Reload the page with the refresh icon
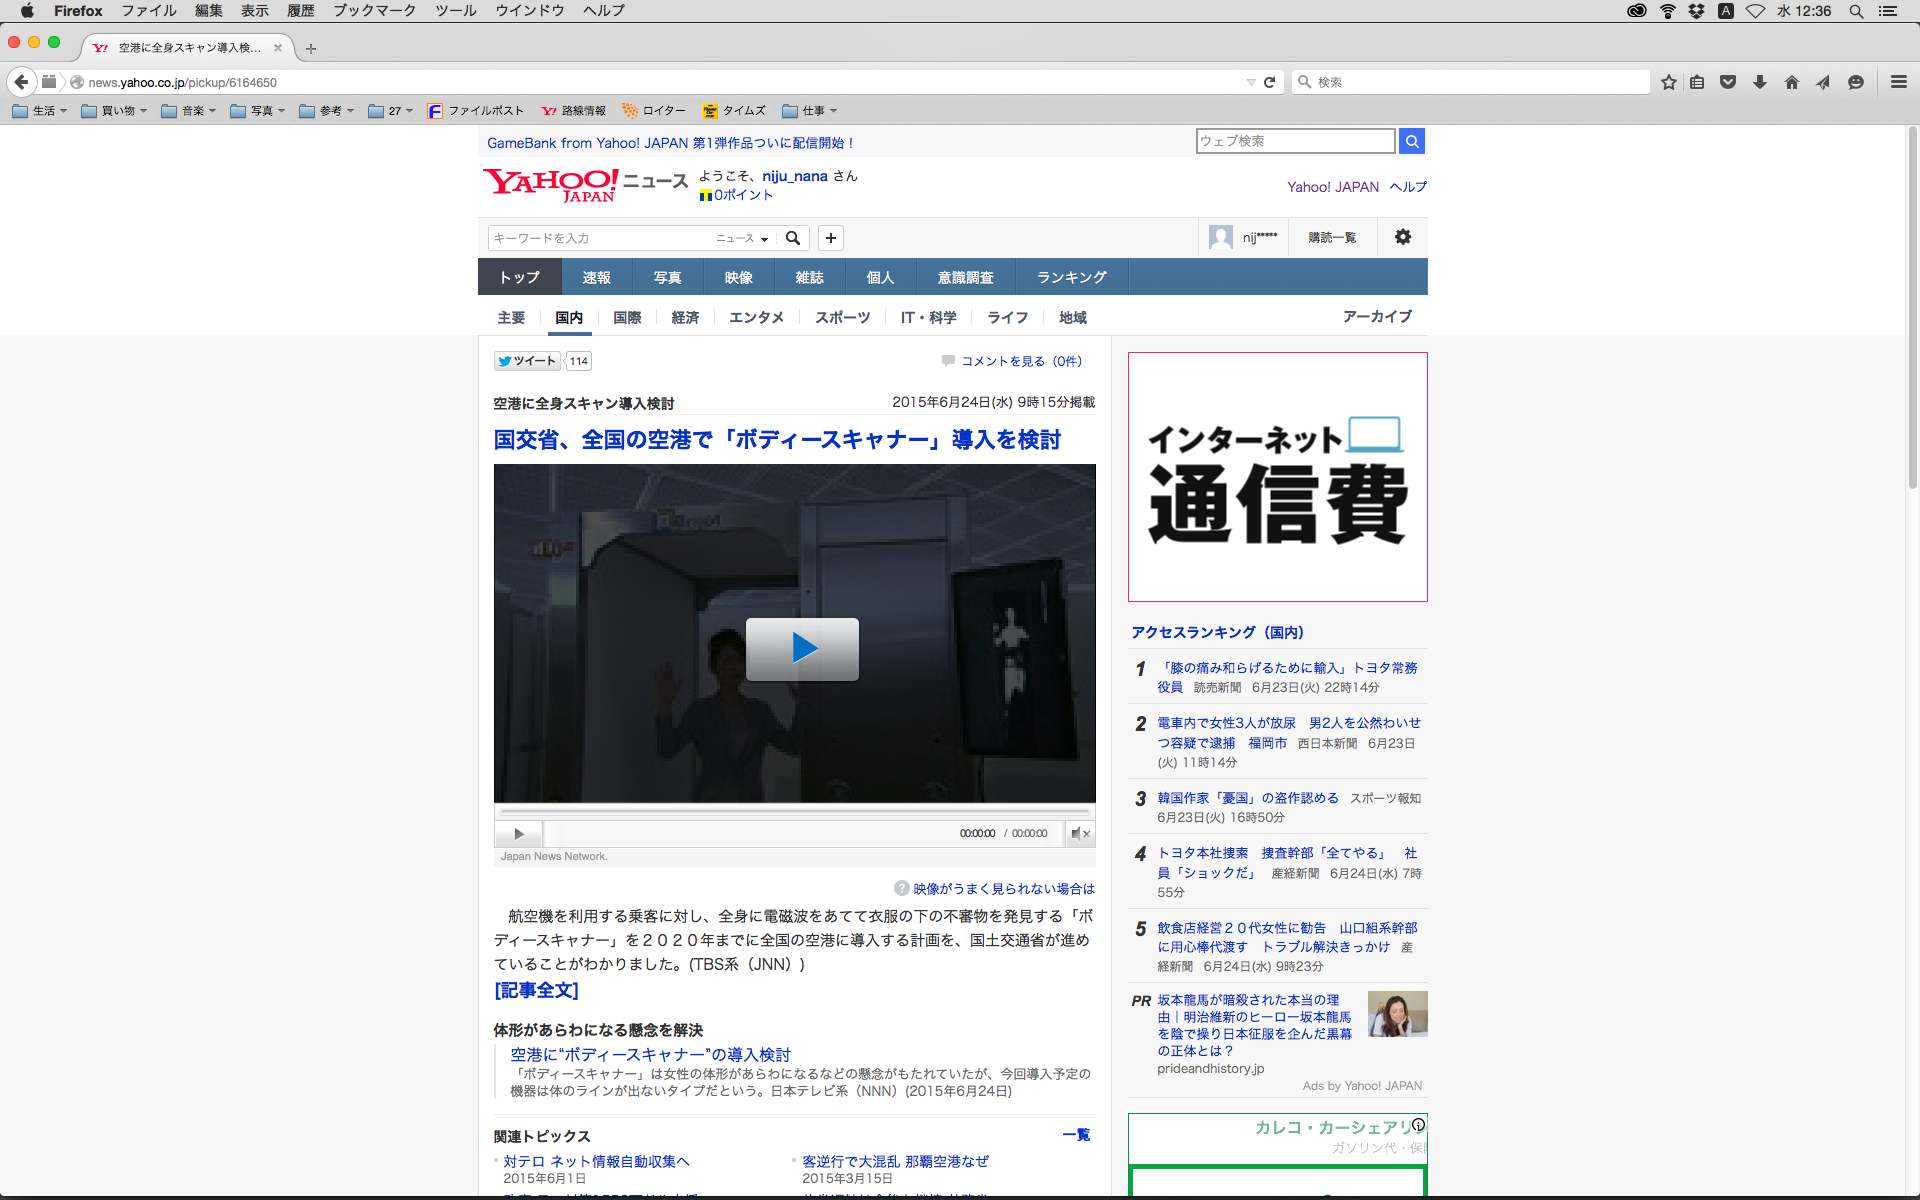This screenshot has height=1200, width=1920. [1269, 82]
